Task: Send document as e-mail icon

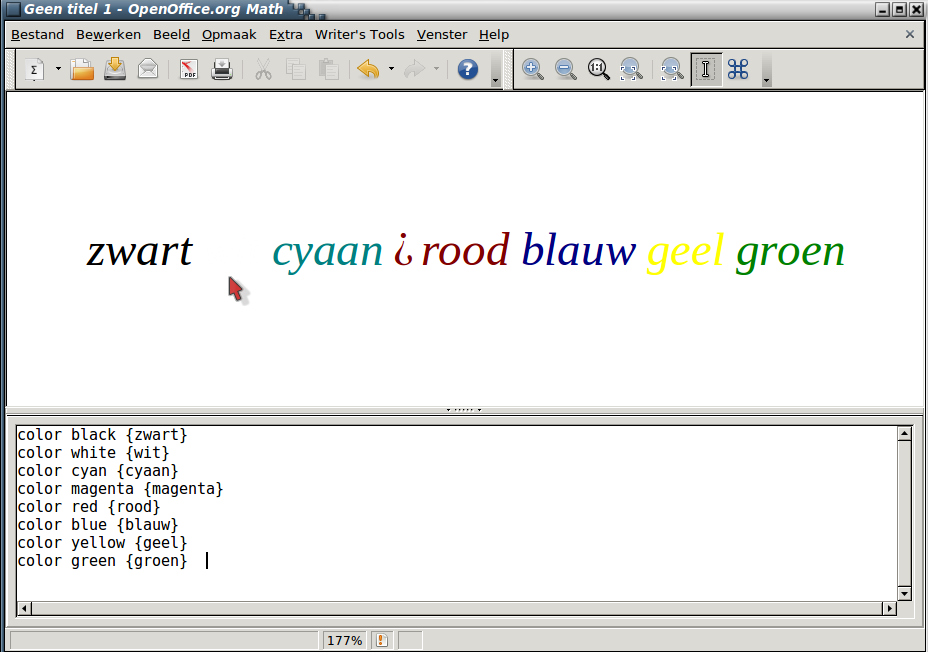Action: [148, 69]
